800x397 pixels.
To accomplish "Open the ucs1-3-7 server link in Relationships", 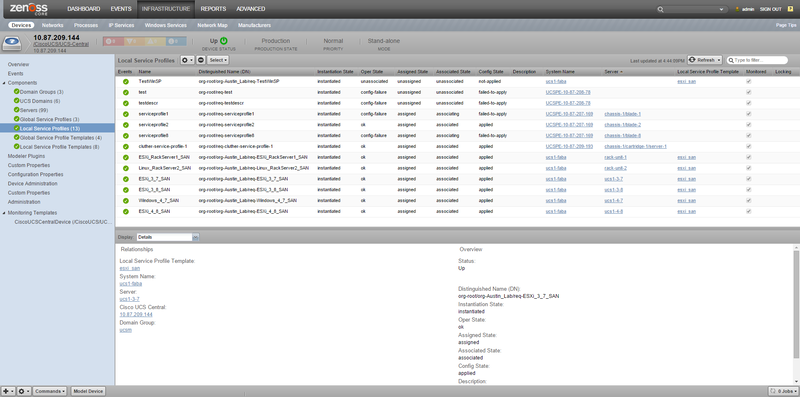I will [129, 299].
